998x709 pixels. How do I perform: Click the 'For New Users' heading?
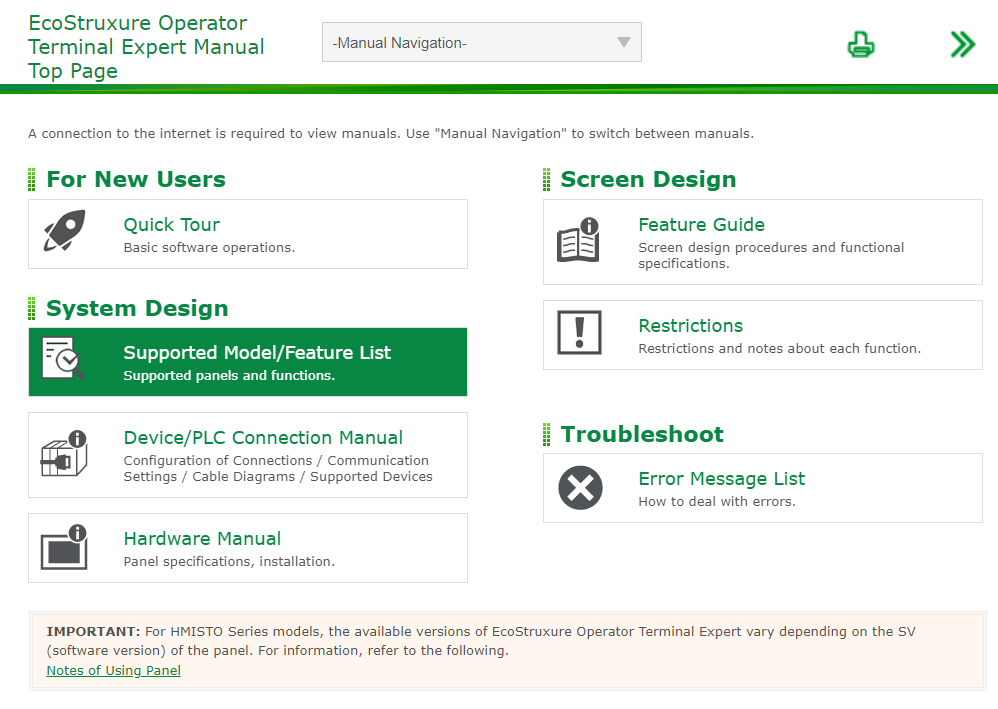coord(136,179)
